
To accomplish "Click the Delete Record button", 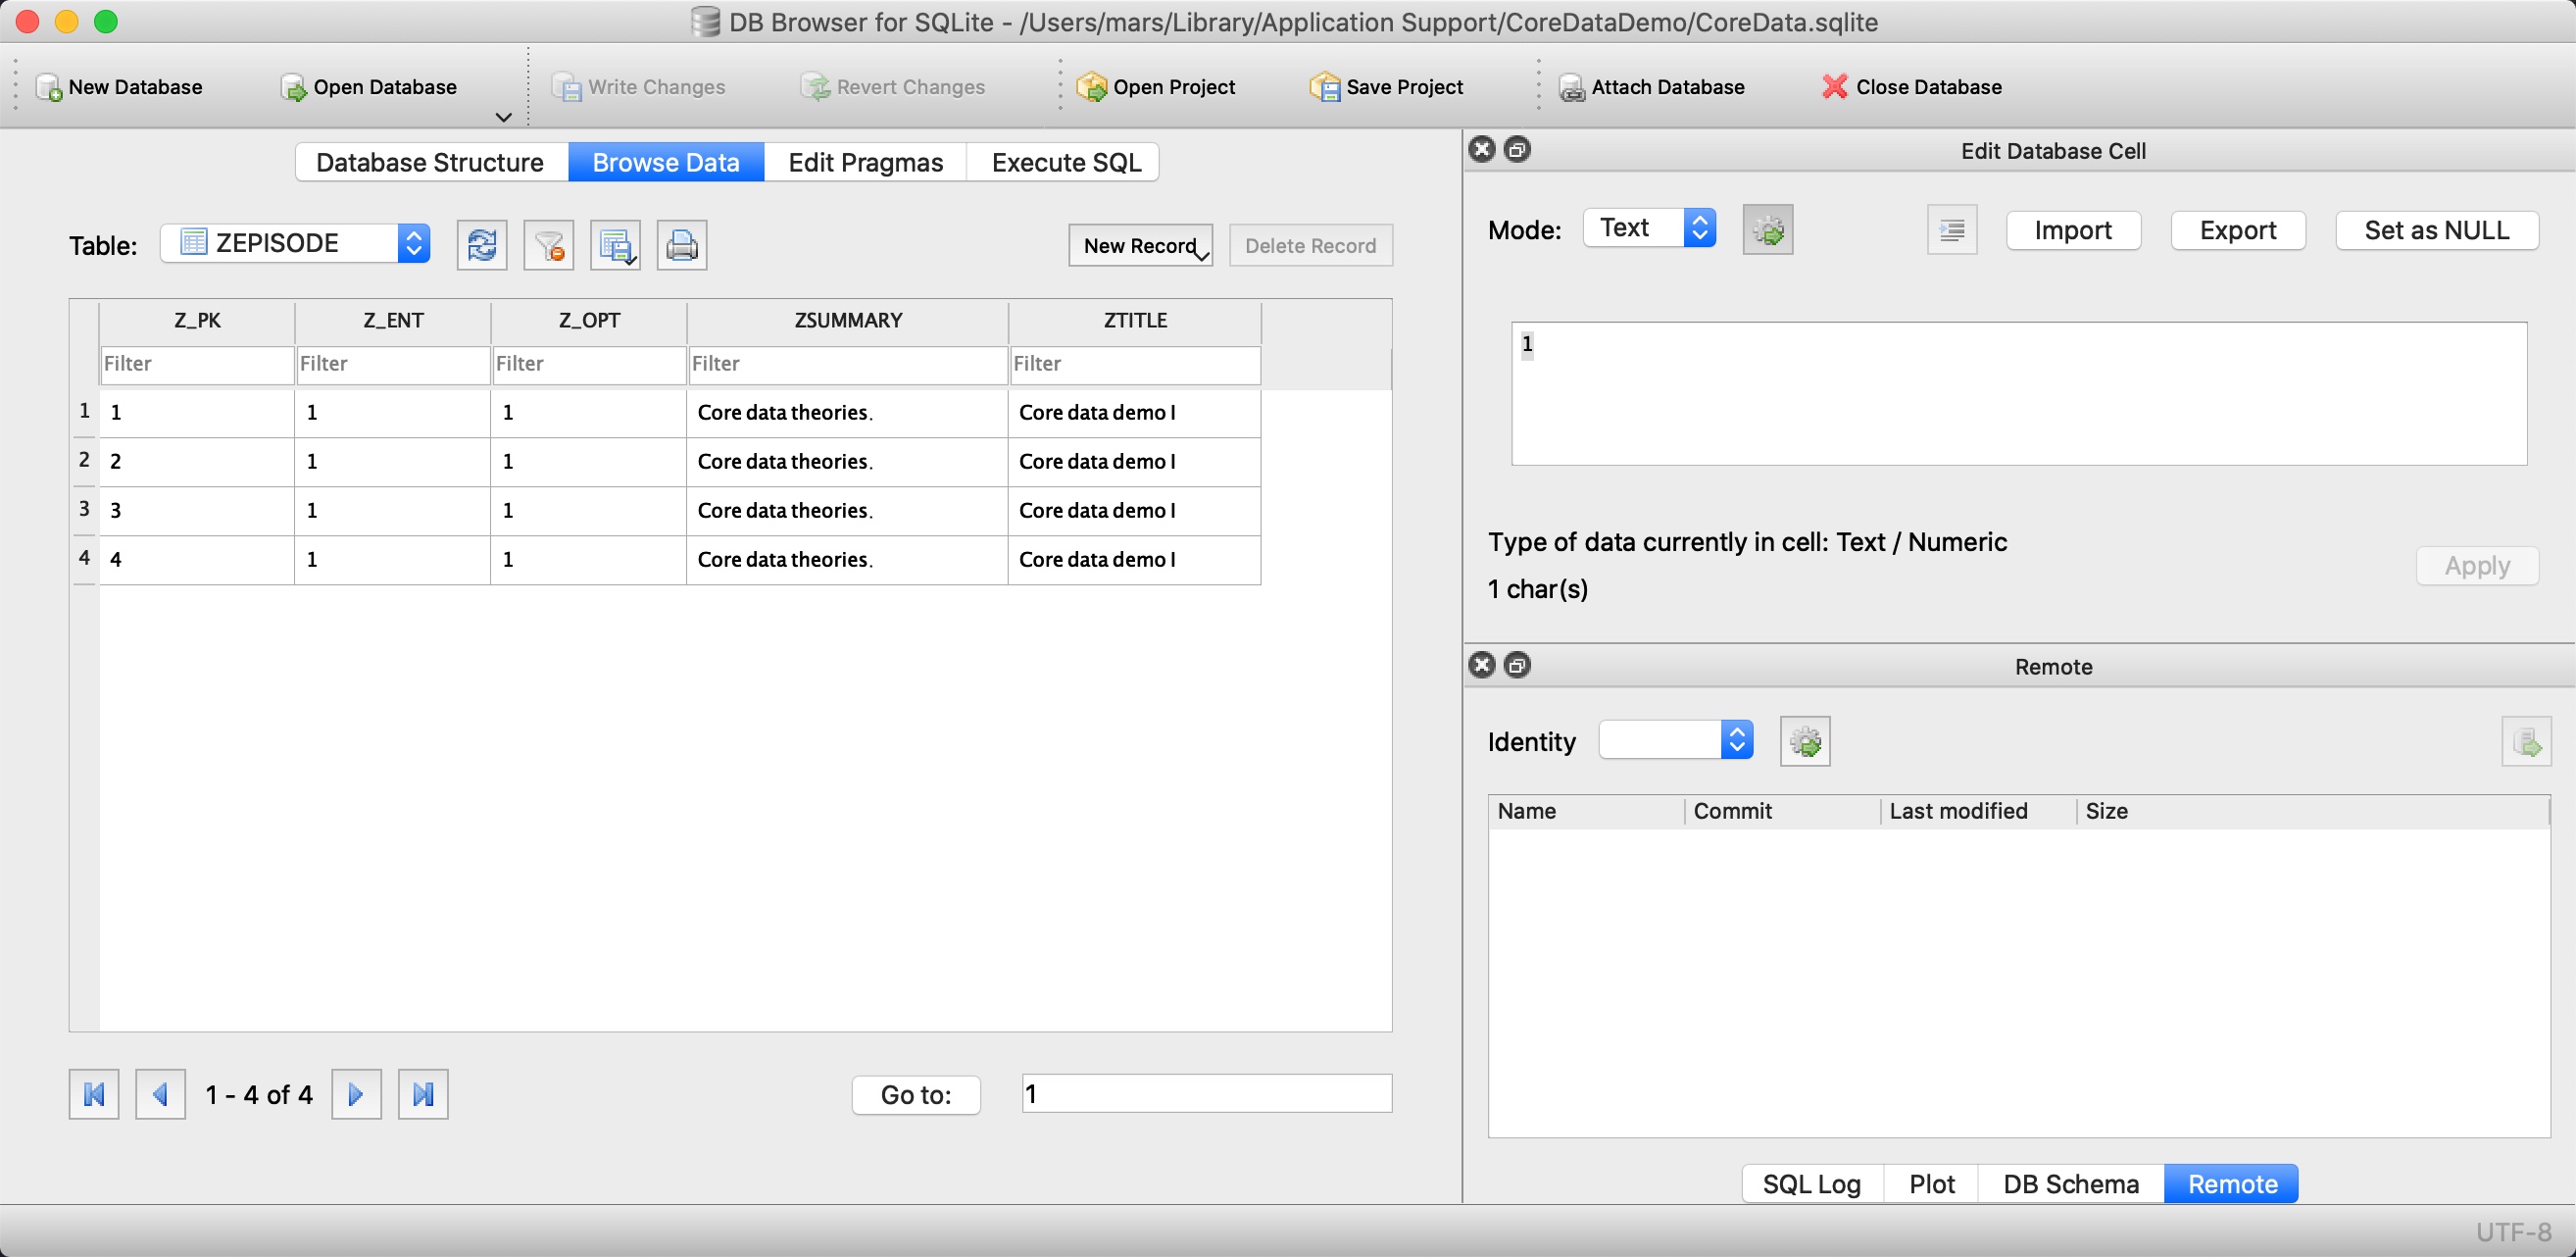I will click(1311, 246).
